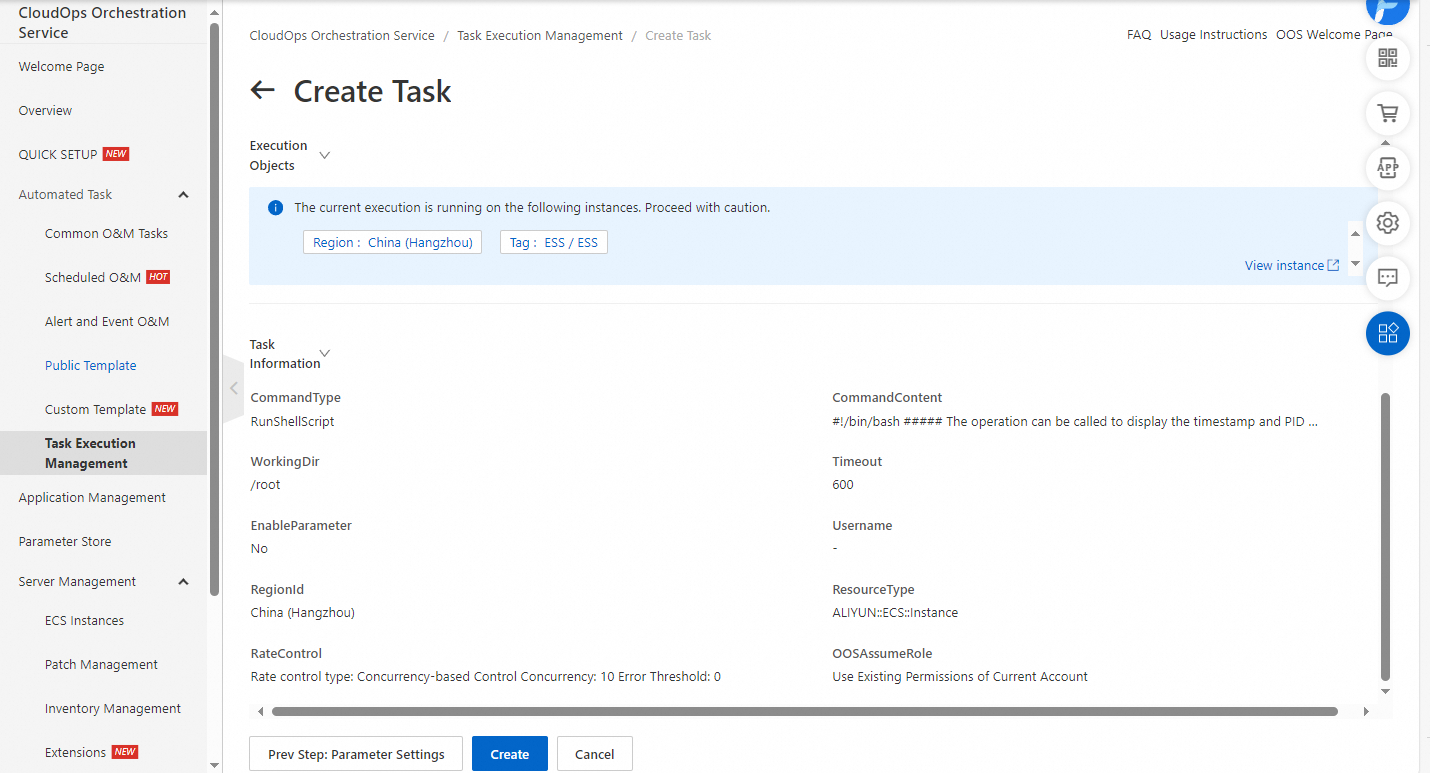1430x773 pixels.
Task: Click the /root WorkingDir value
Action: (x=266, y=485)
